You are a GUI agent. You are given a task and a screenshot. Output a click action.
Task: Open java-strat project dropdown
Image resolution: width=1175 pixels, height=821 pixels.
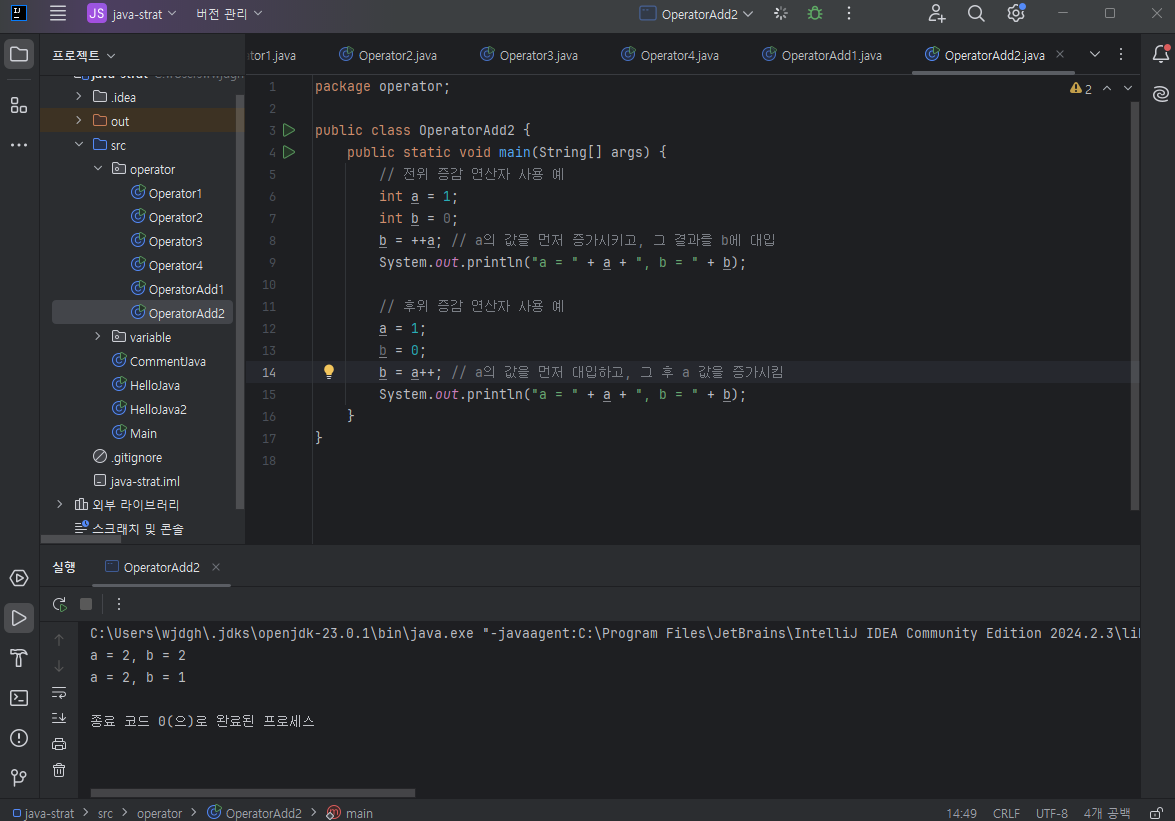coord(132,13)
